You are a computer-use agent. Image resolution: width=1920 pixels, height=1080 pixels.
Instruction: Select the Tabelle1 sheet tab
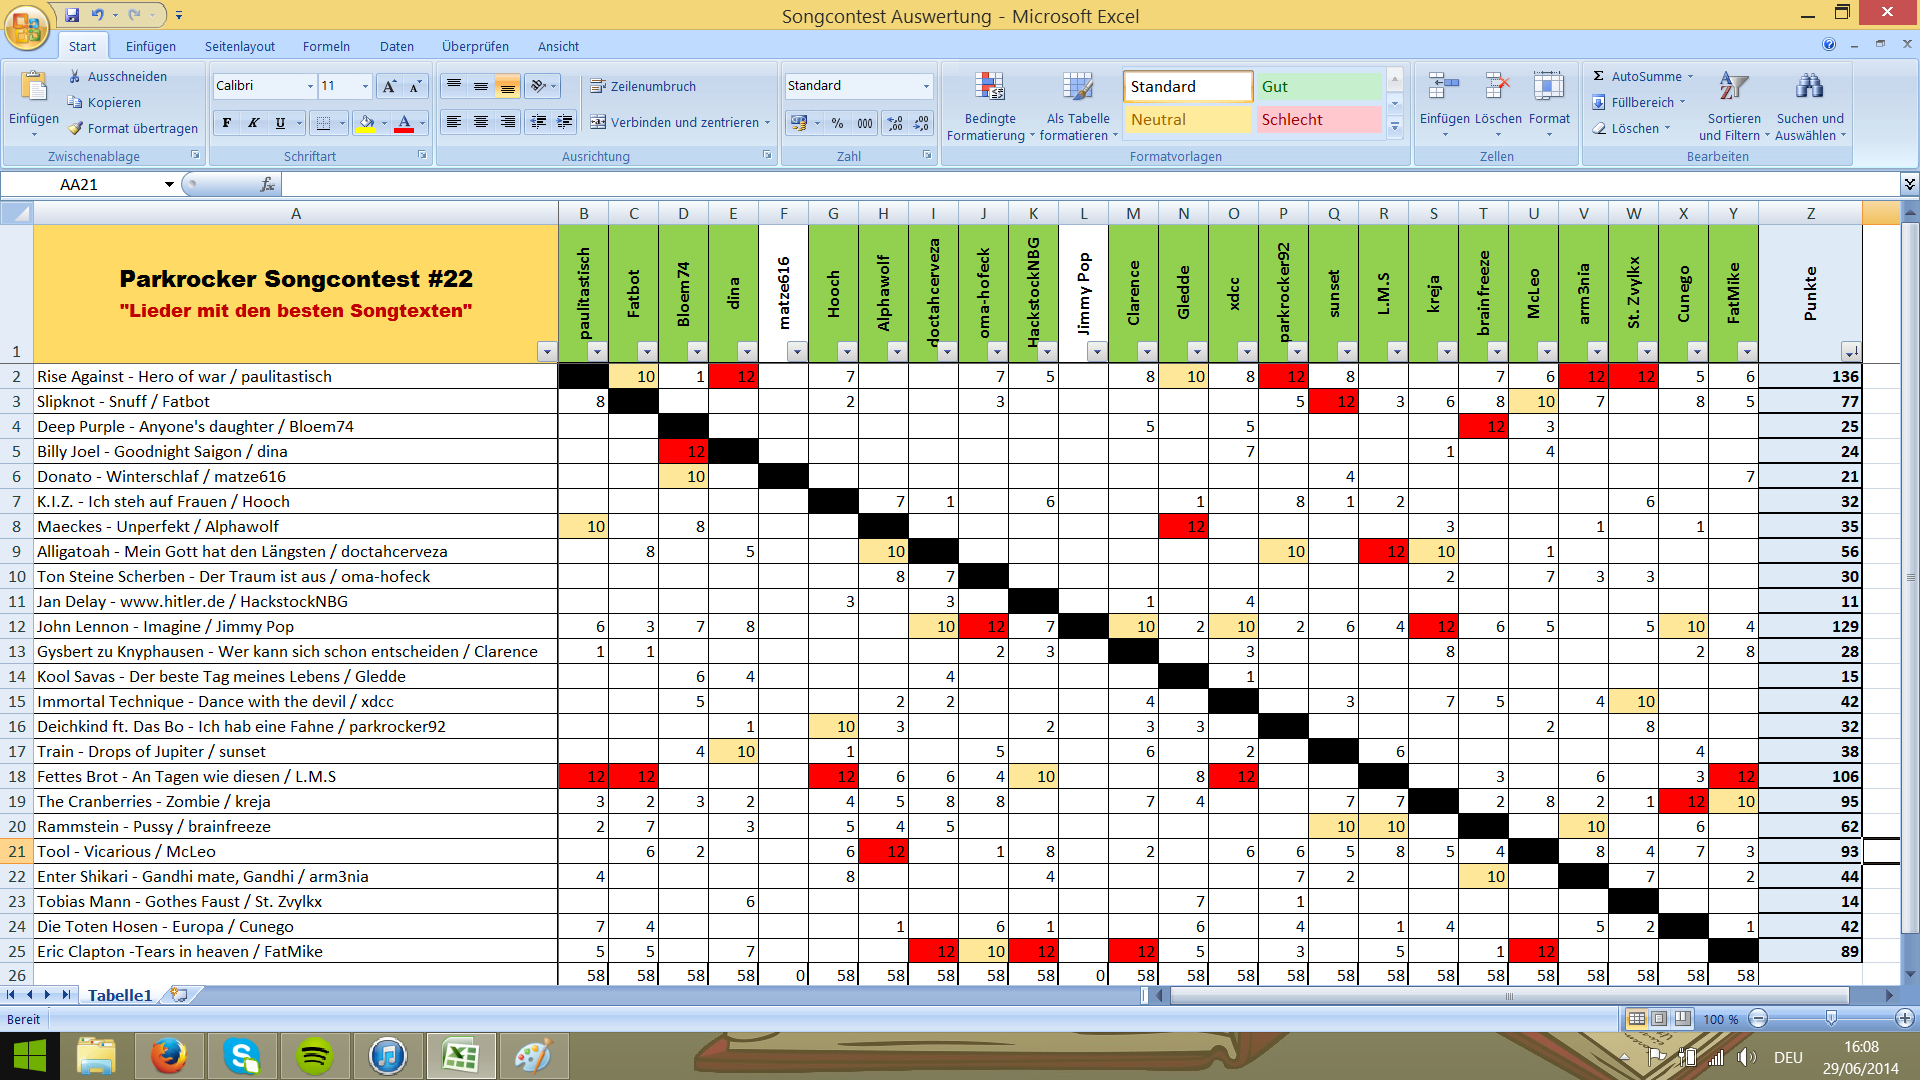coord(120,995)
